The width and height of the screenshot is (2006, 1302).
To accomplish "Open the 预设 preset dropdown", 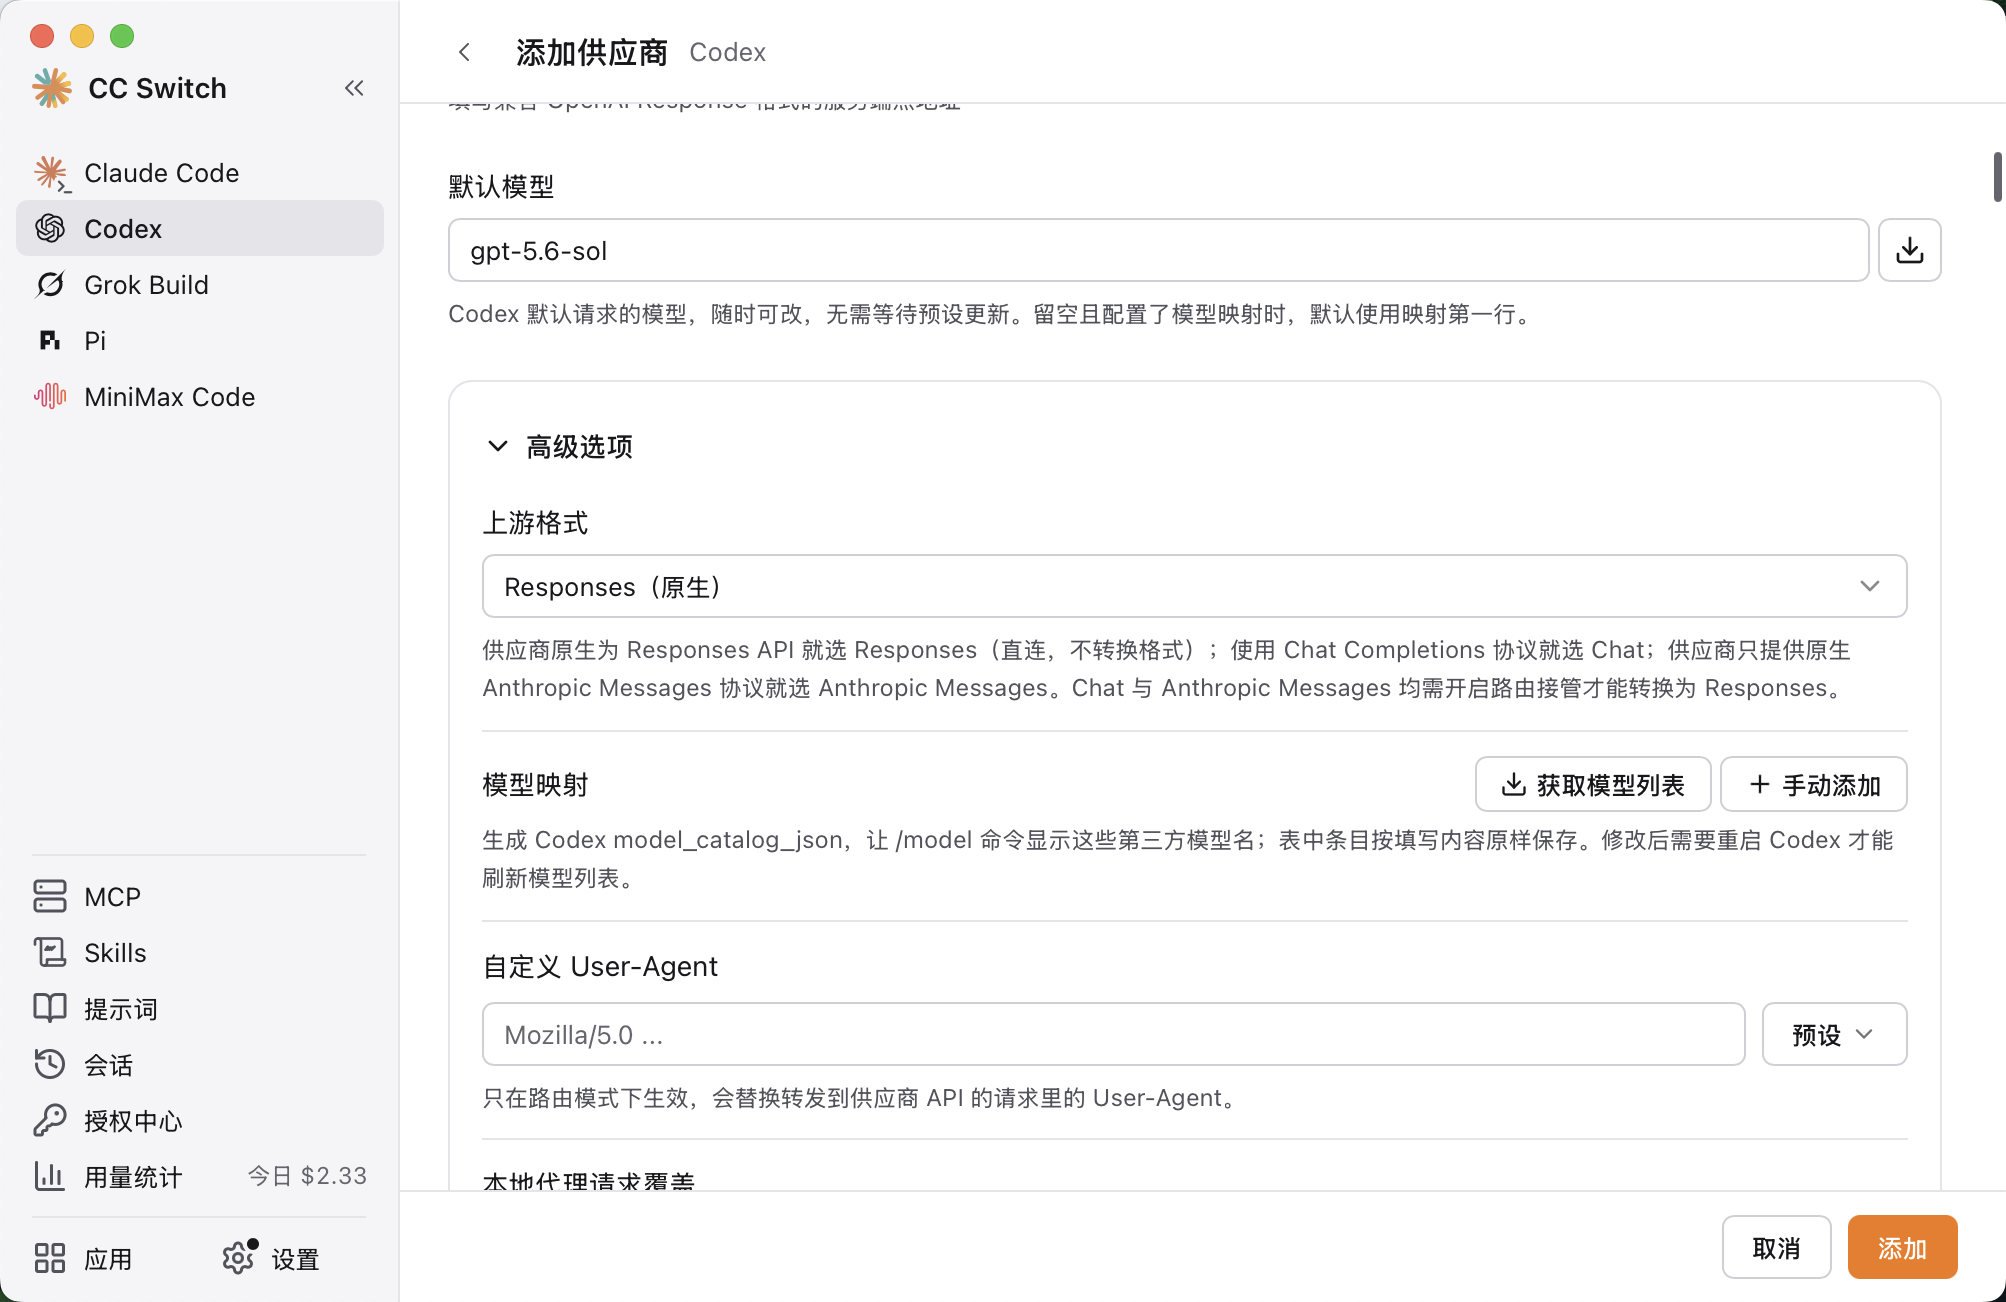I will [1834, 1035].
